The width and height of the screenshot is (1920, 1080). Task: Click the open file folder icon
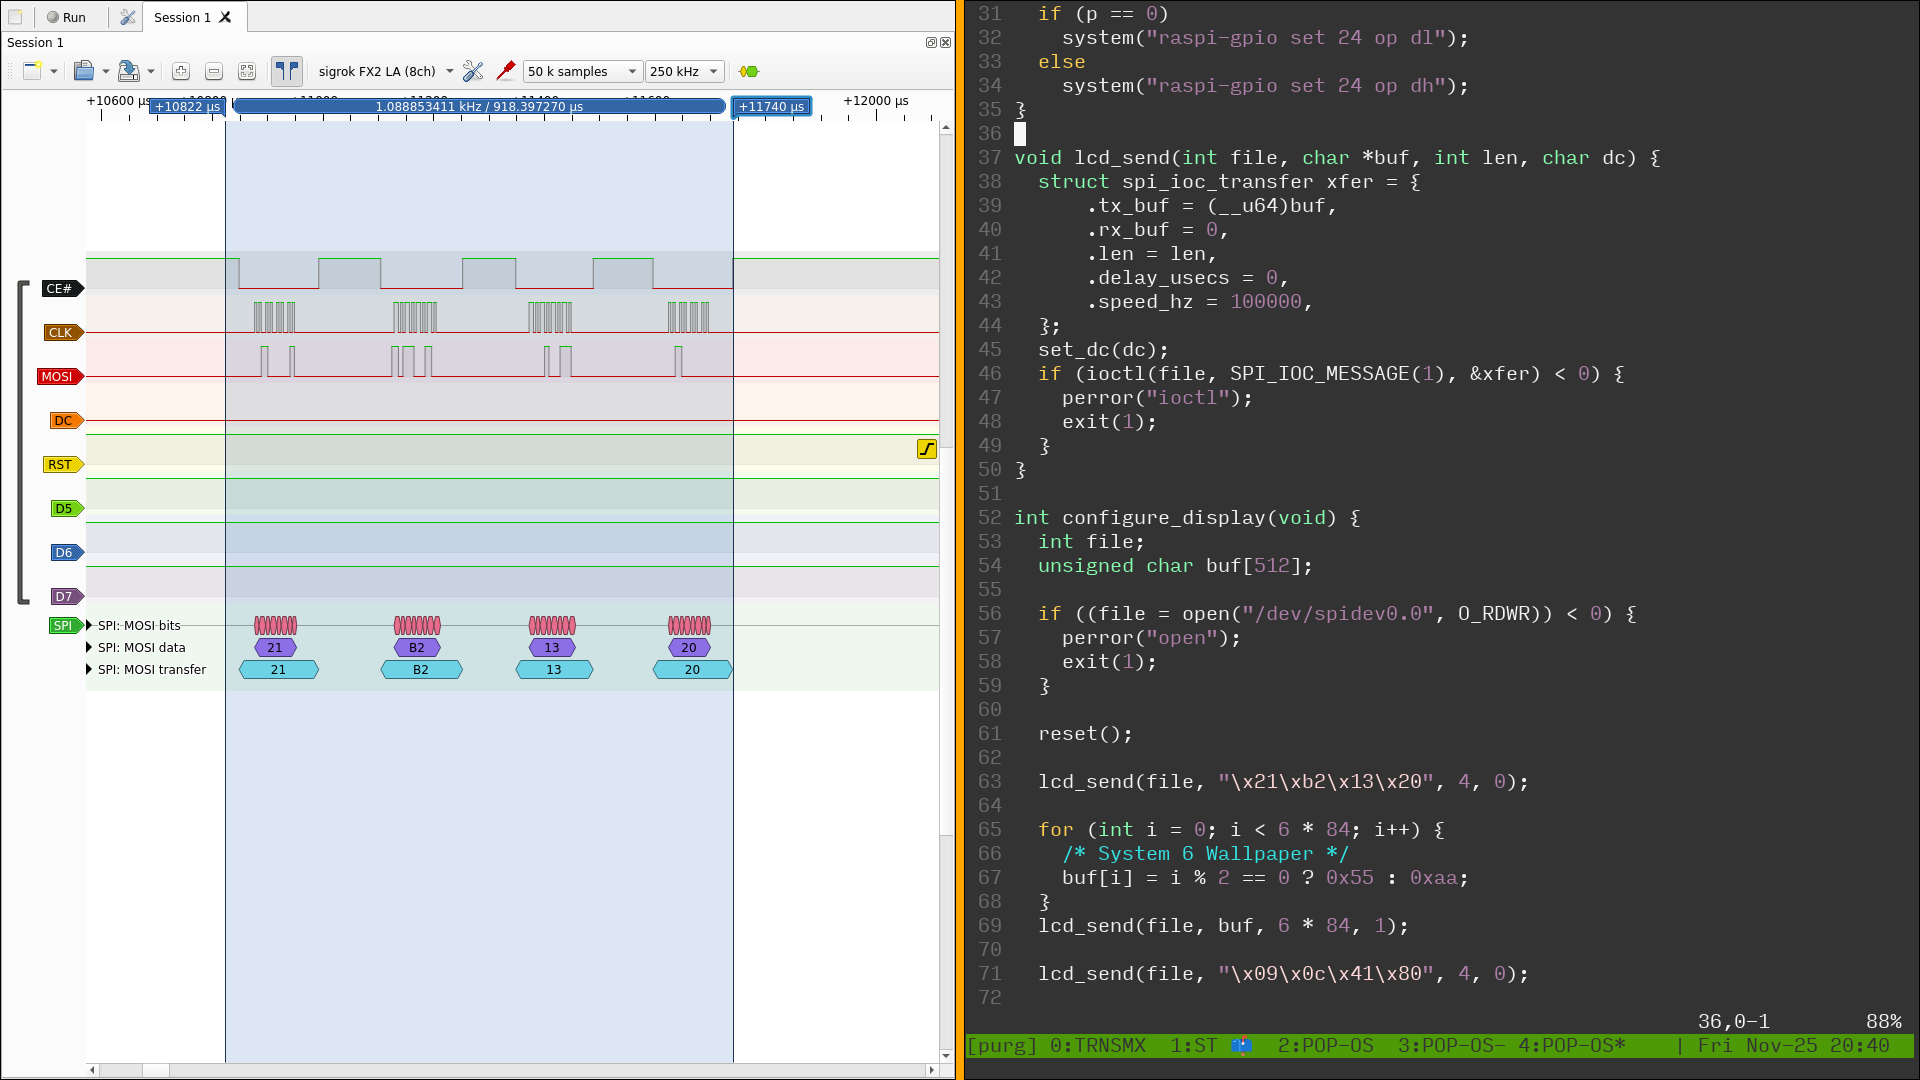click(x=84, y=71)
